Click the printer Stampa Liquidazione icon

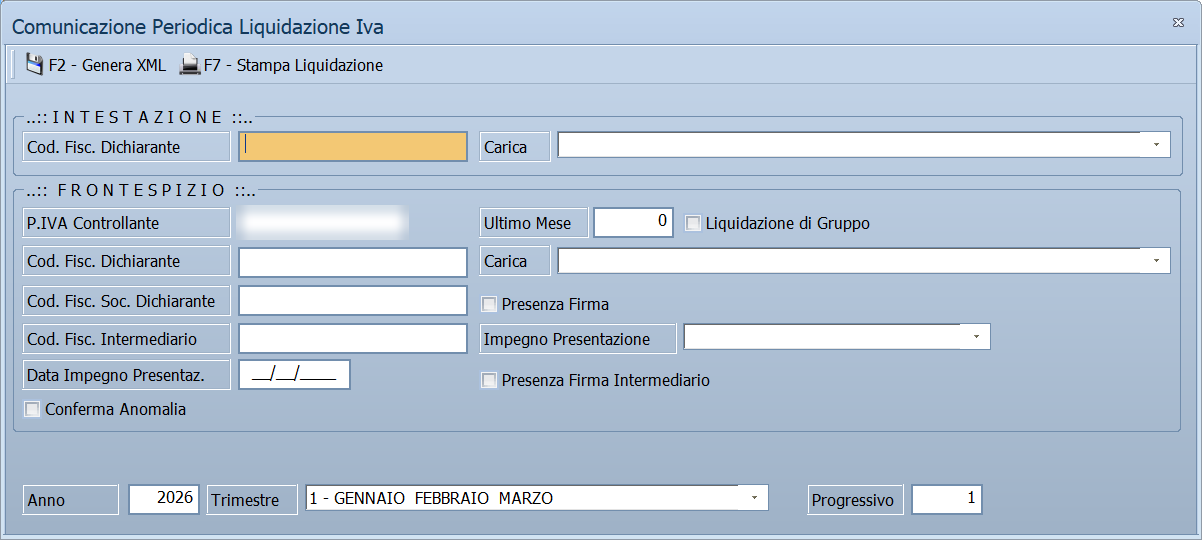(x=189, y=65)
